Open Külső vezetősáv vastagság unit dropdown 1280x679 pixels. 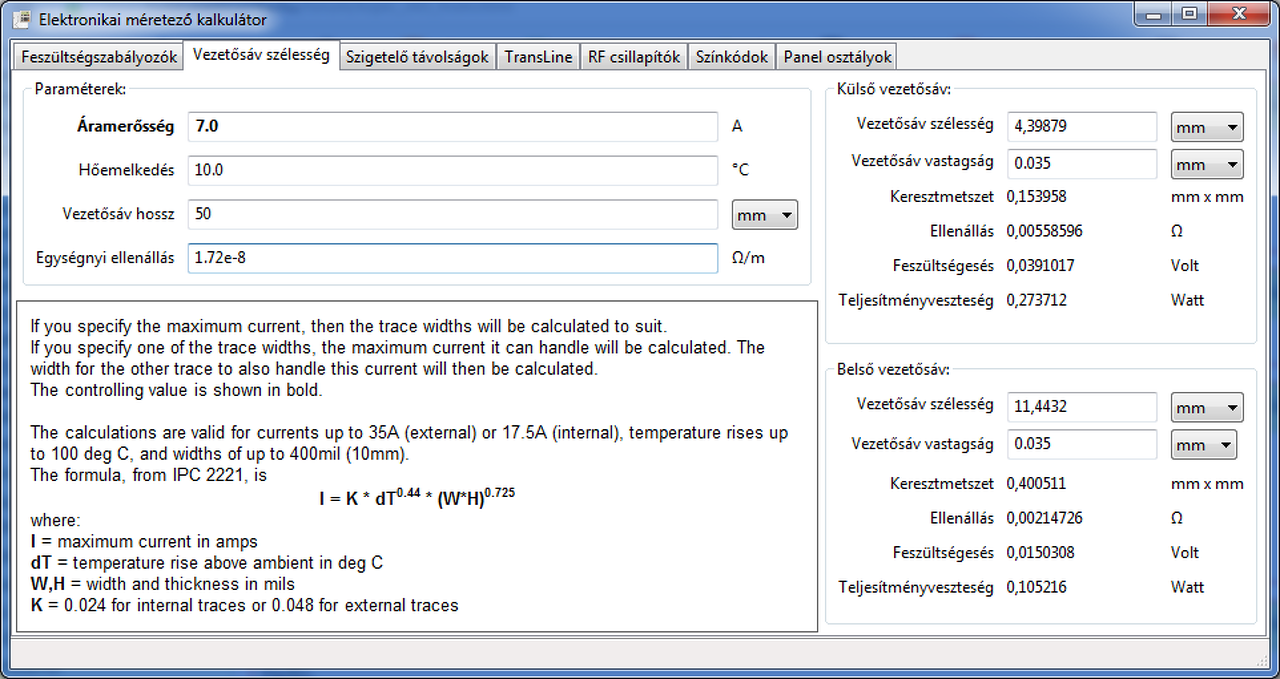coord(1207,164)
